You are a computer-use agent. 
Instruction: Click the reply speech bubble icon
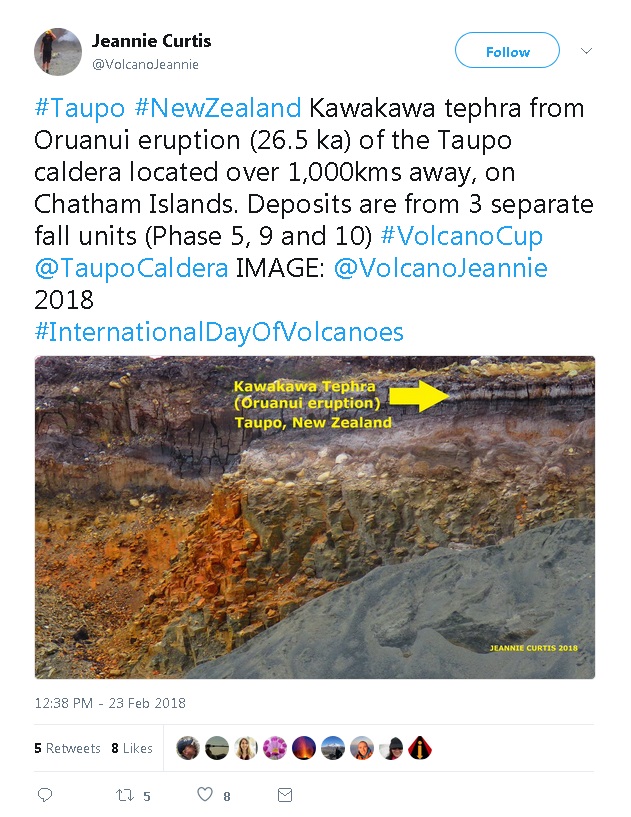45,795
